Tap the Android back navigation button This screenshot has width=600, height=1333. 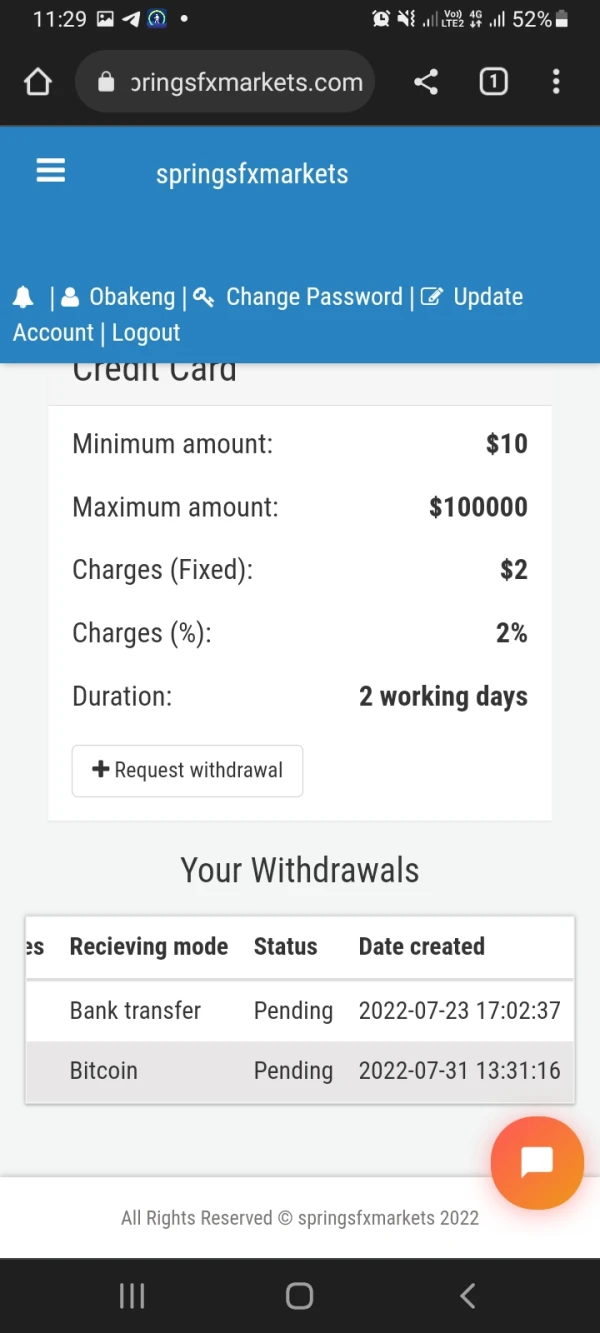(x=467, y=1296)
